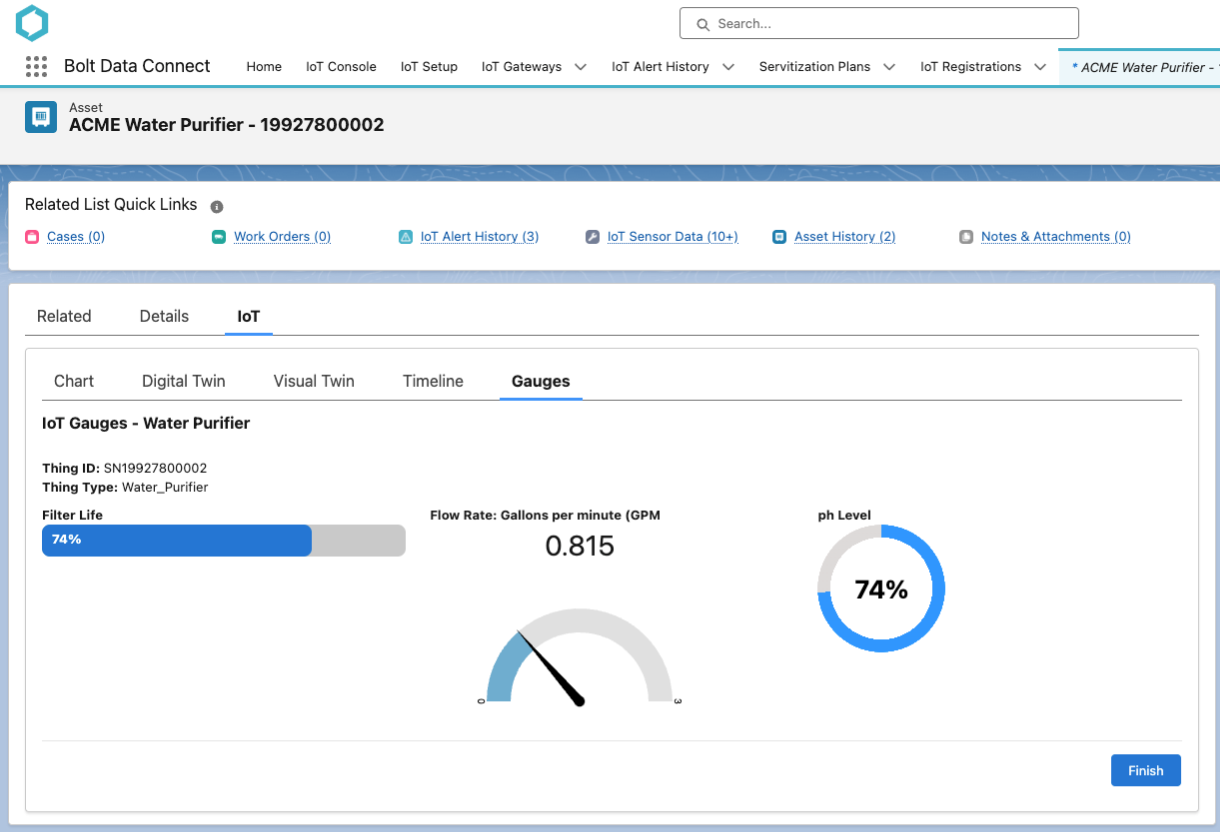1220x832 pixels.
Task: Click the Thing ID SN19927800002 text
Action: (125, 468)
